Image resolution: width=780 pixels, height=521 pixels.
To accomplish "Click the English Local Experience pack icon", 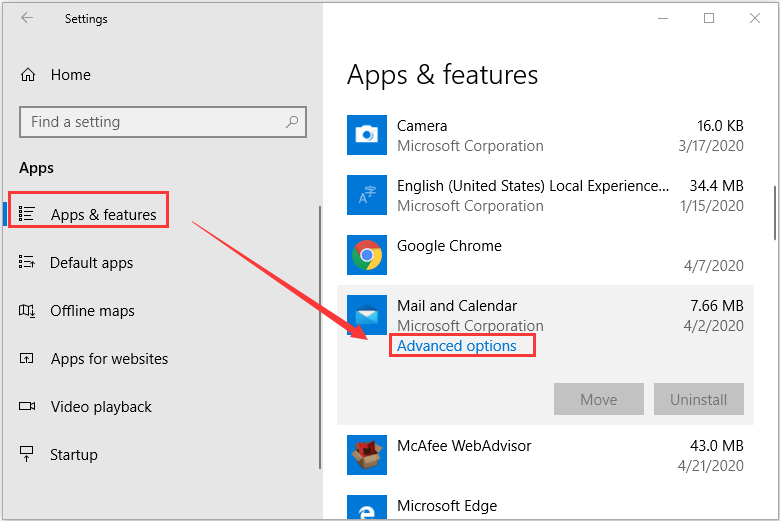I will point(367,195).
